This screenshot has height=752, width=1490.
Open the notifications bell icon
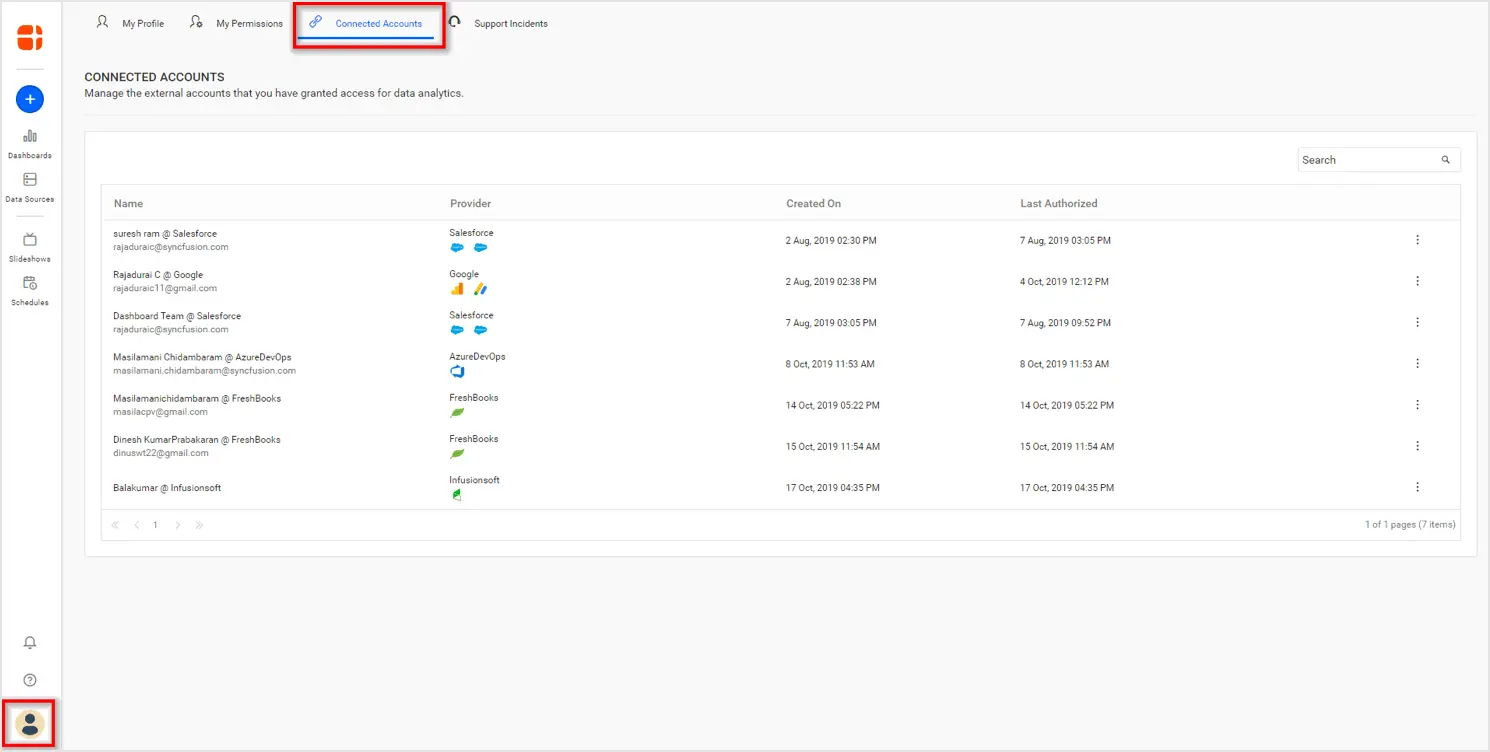(30, 643)
